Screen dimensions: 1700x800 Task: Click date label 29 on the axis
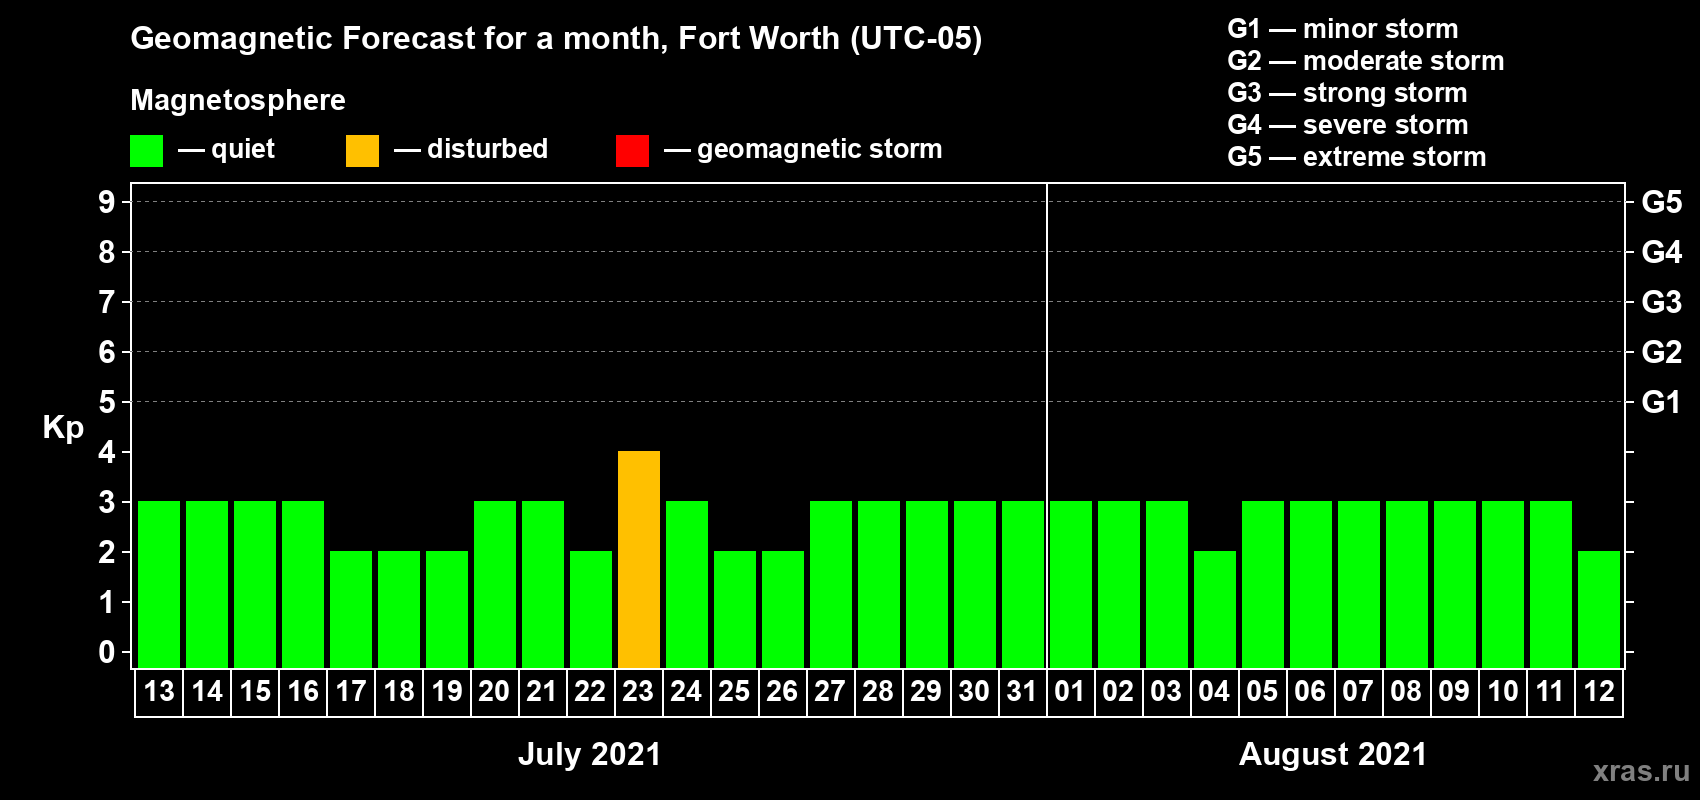(x=926, y=692)
